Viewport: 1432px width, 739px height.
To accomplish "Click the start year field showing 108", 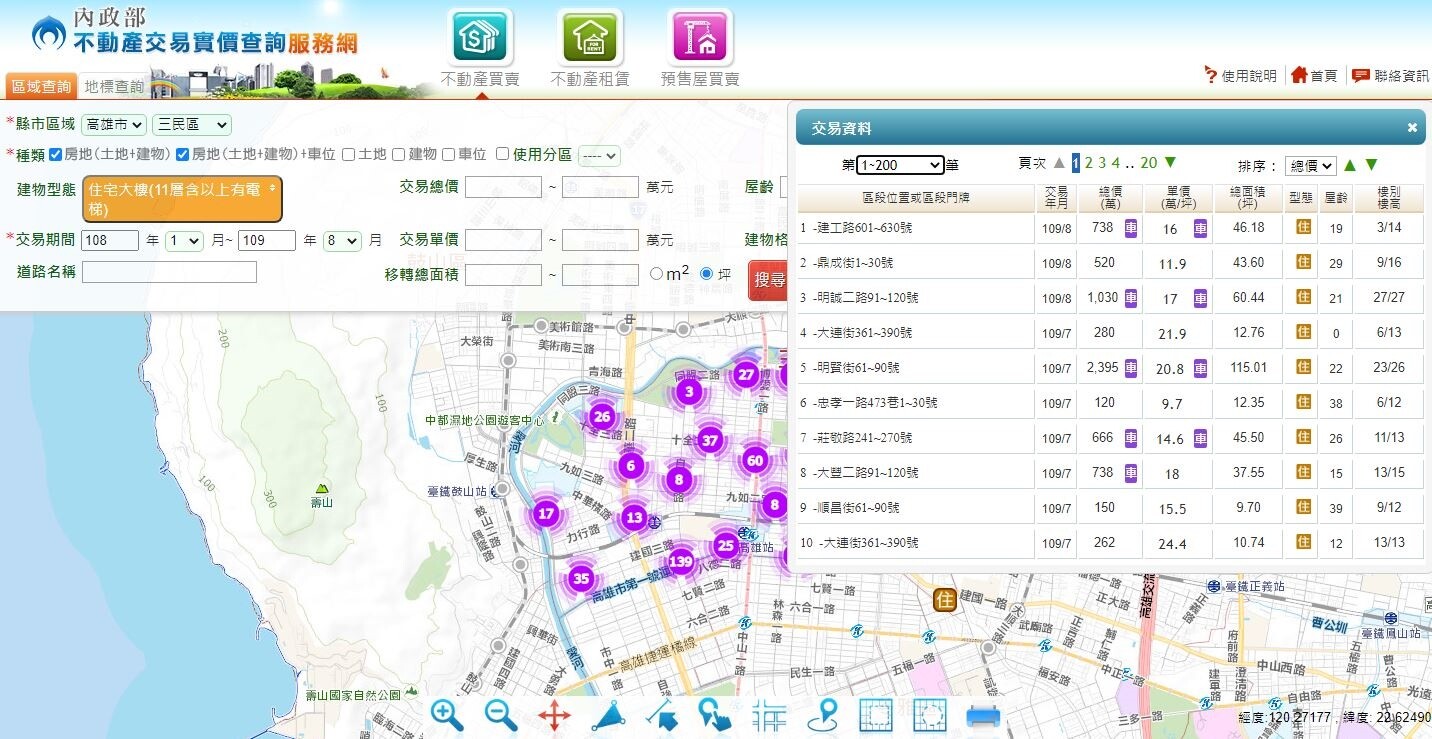I will point(110,241).
